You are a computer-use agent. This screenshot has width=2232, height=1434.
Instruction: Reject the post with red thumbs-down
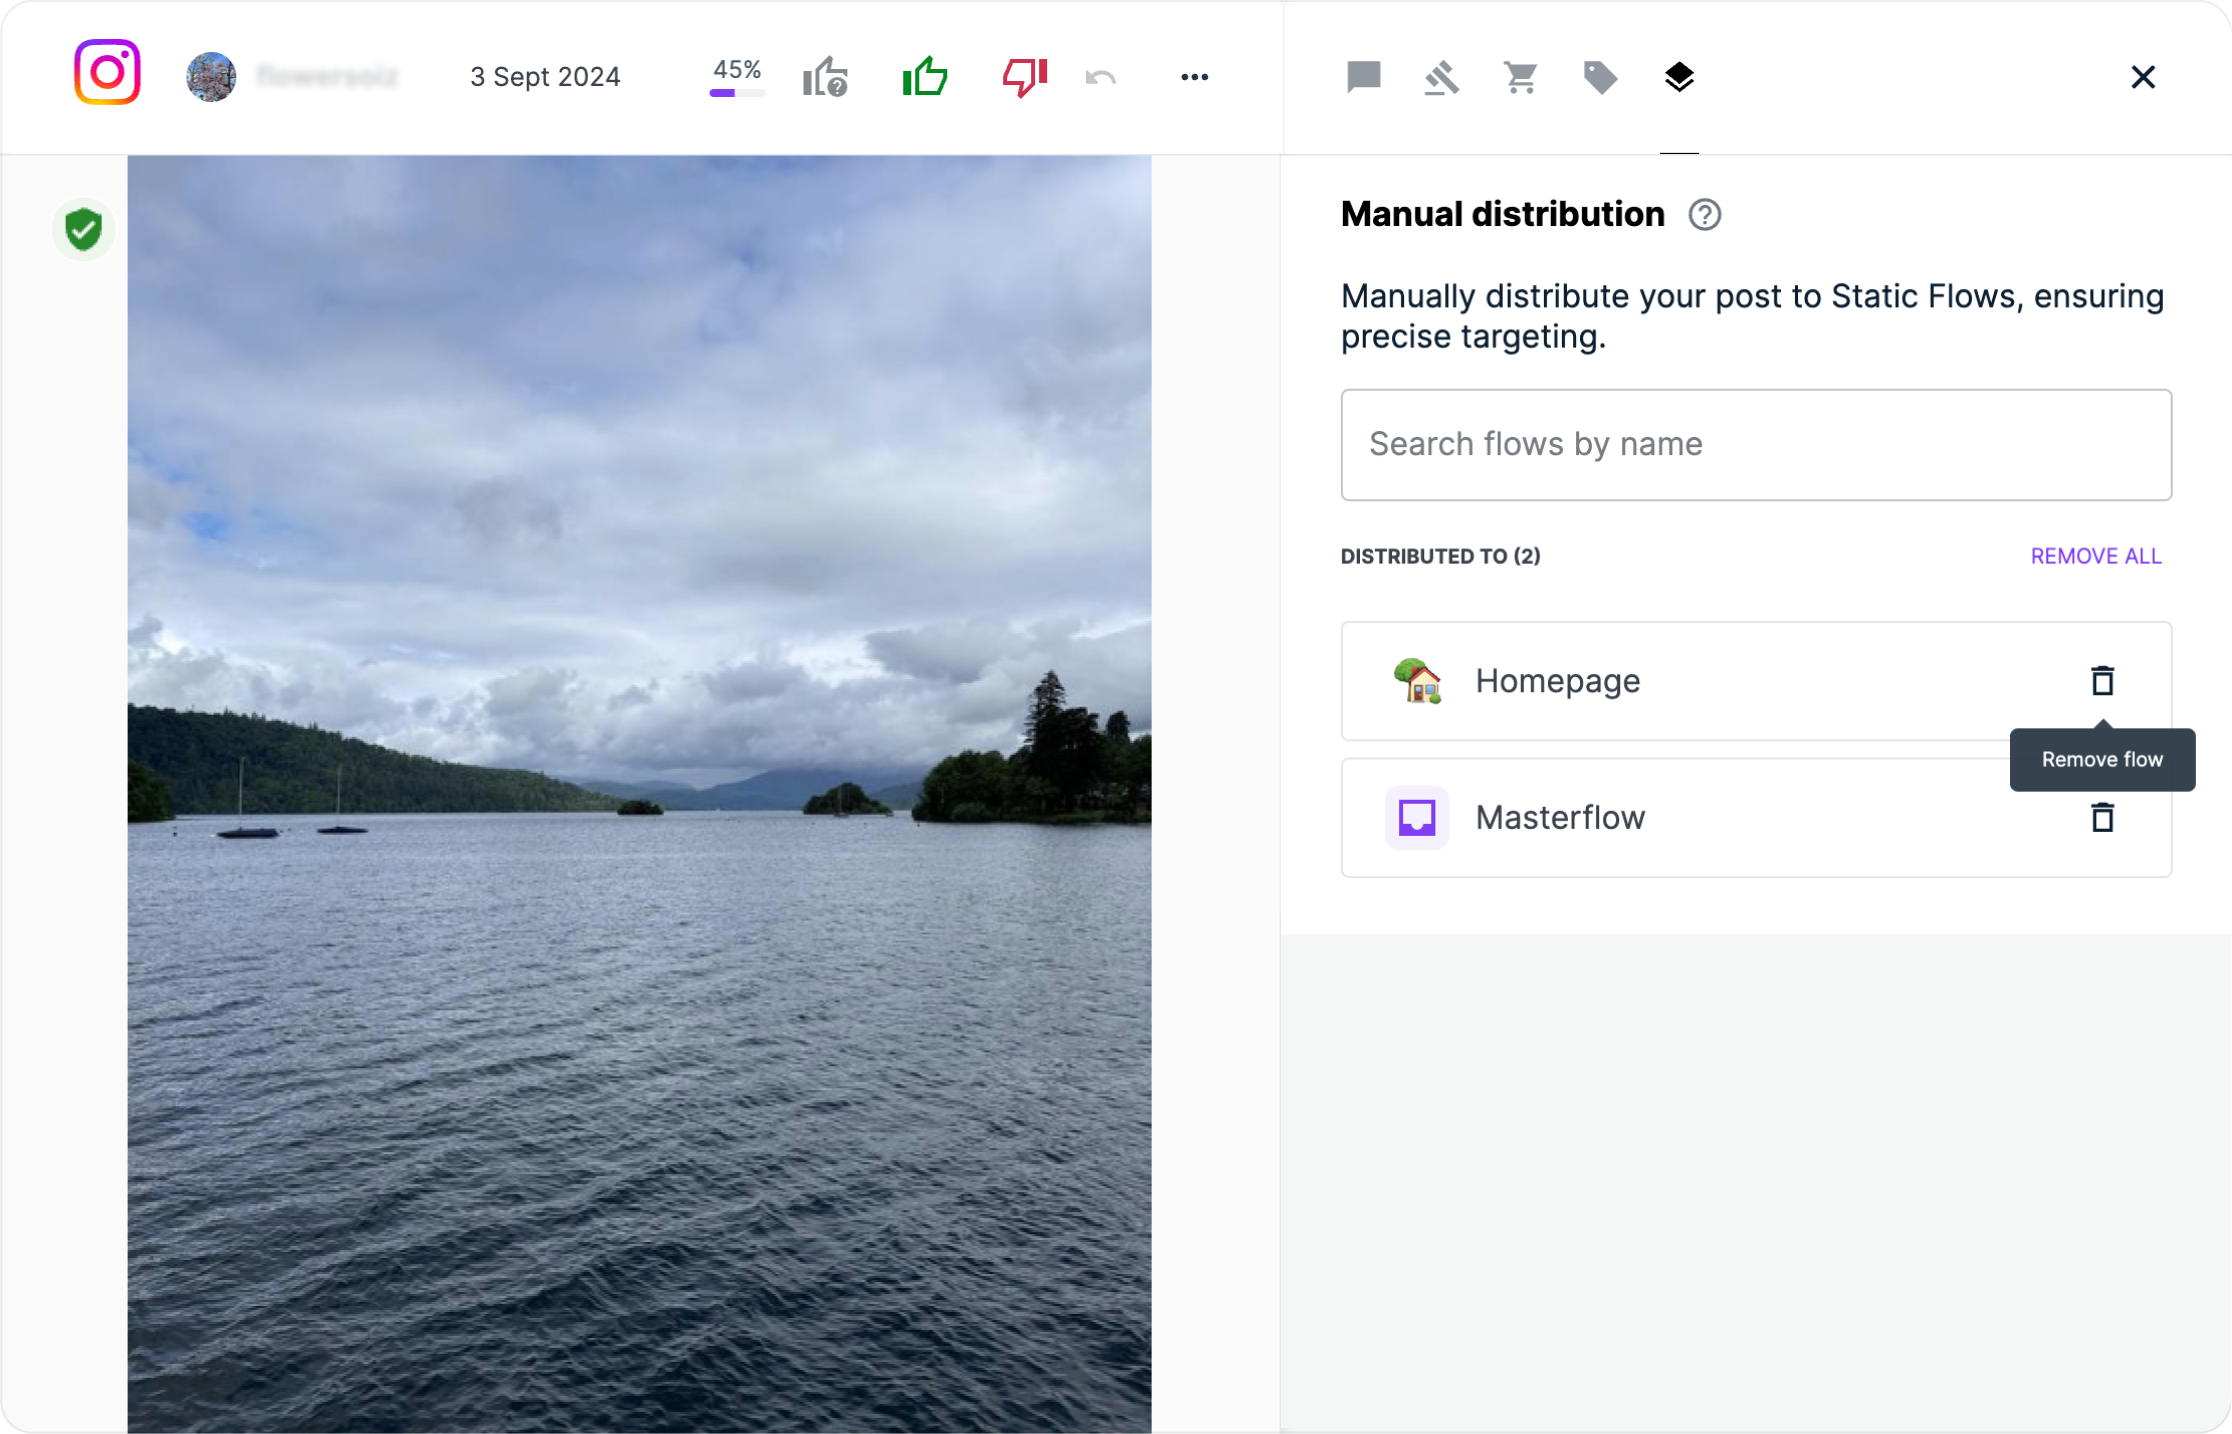[1024, 77]
